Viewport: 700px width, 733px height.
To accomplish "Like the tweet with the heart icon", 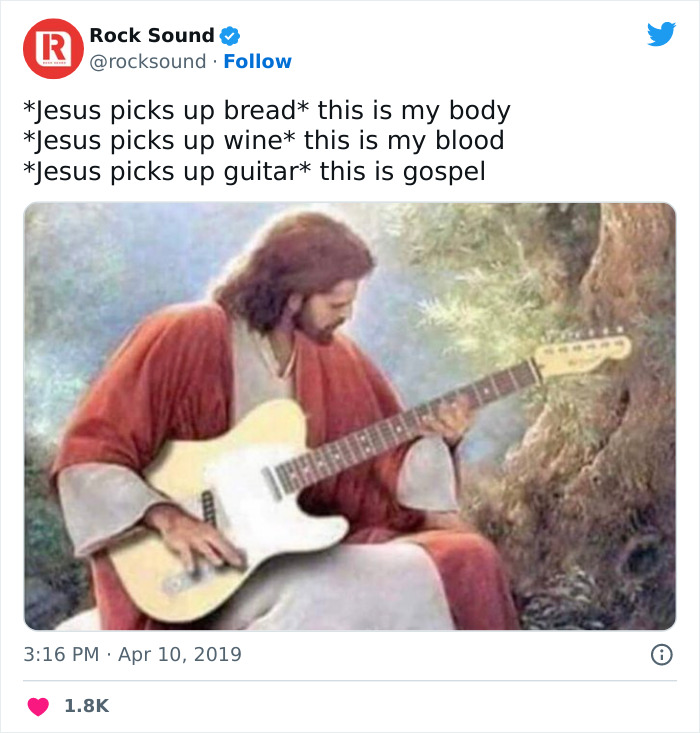I will (38, 706).
